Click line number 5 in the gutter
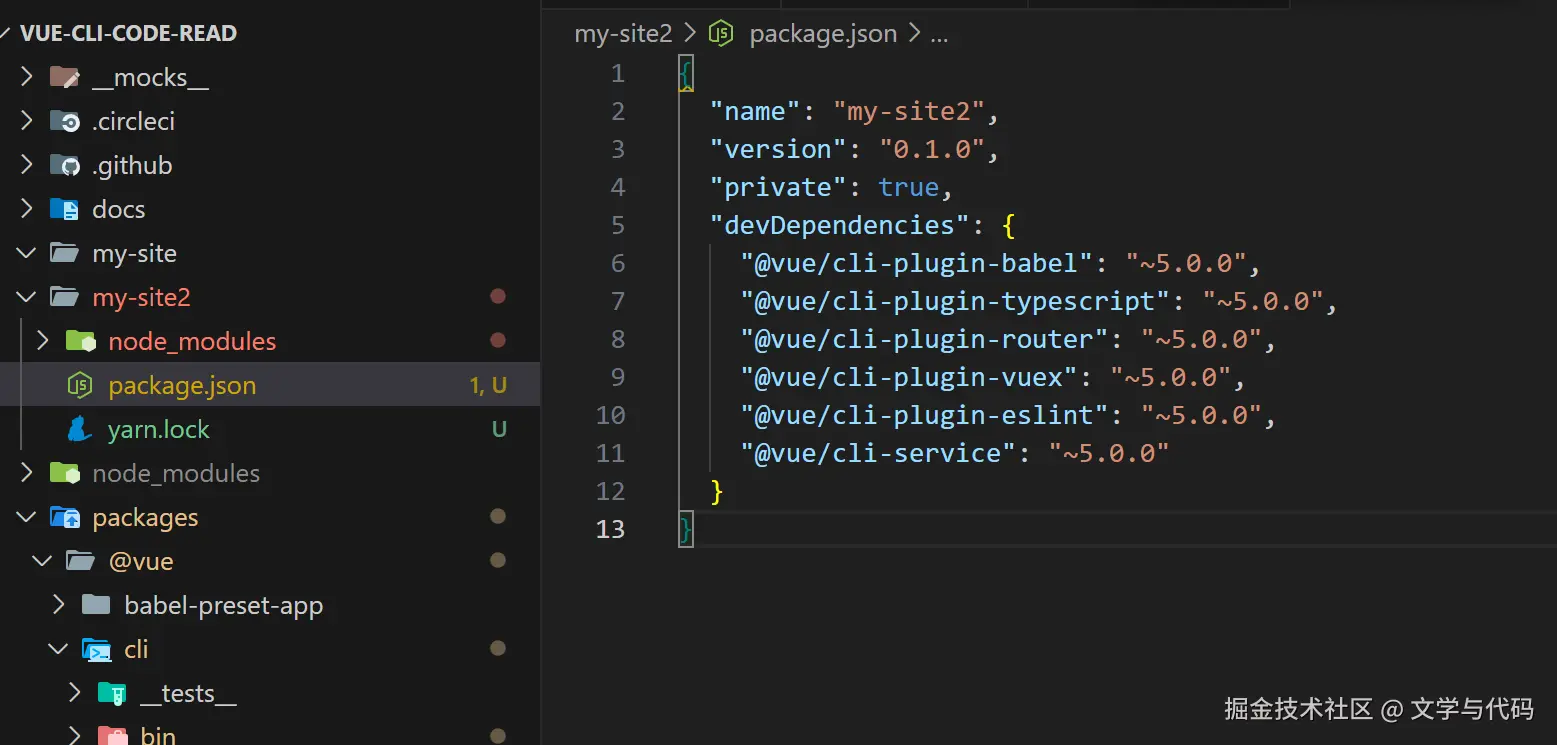The width and height of the screenshot is (1557, 745). [x=617, y=225]
